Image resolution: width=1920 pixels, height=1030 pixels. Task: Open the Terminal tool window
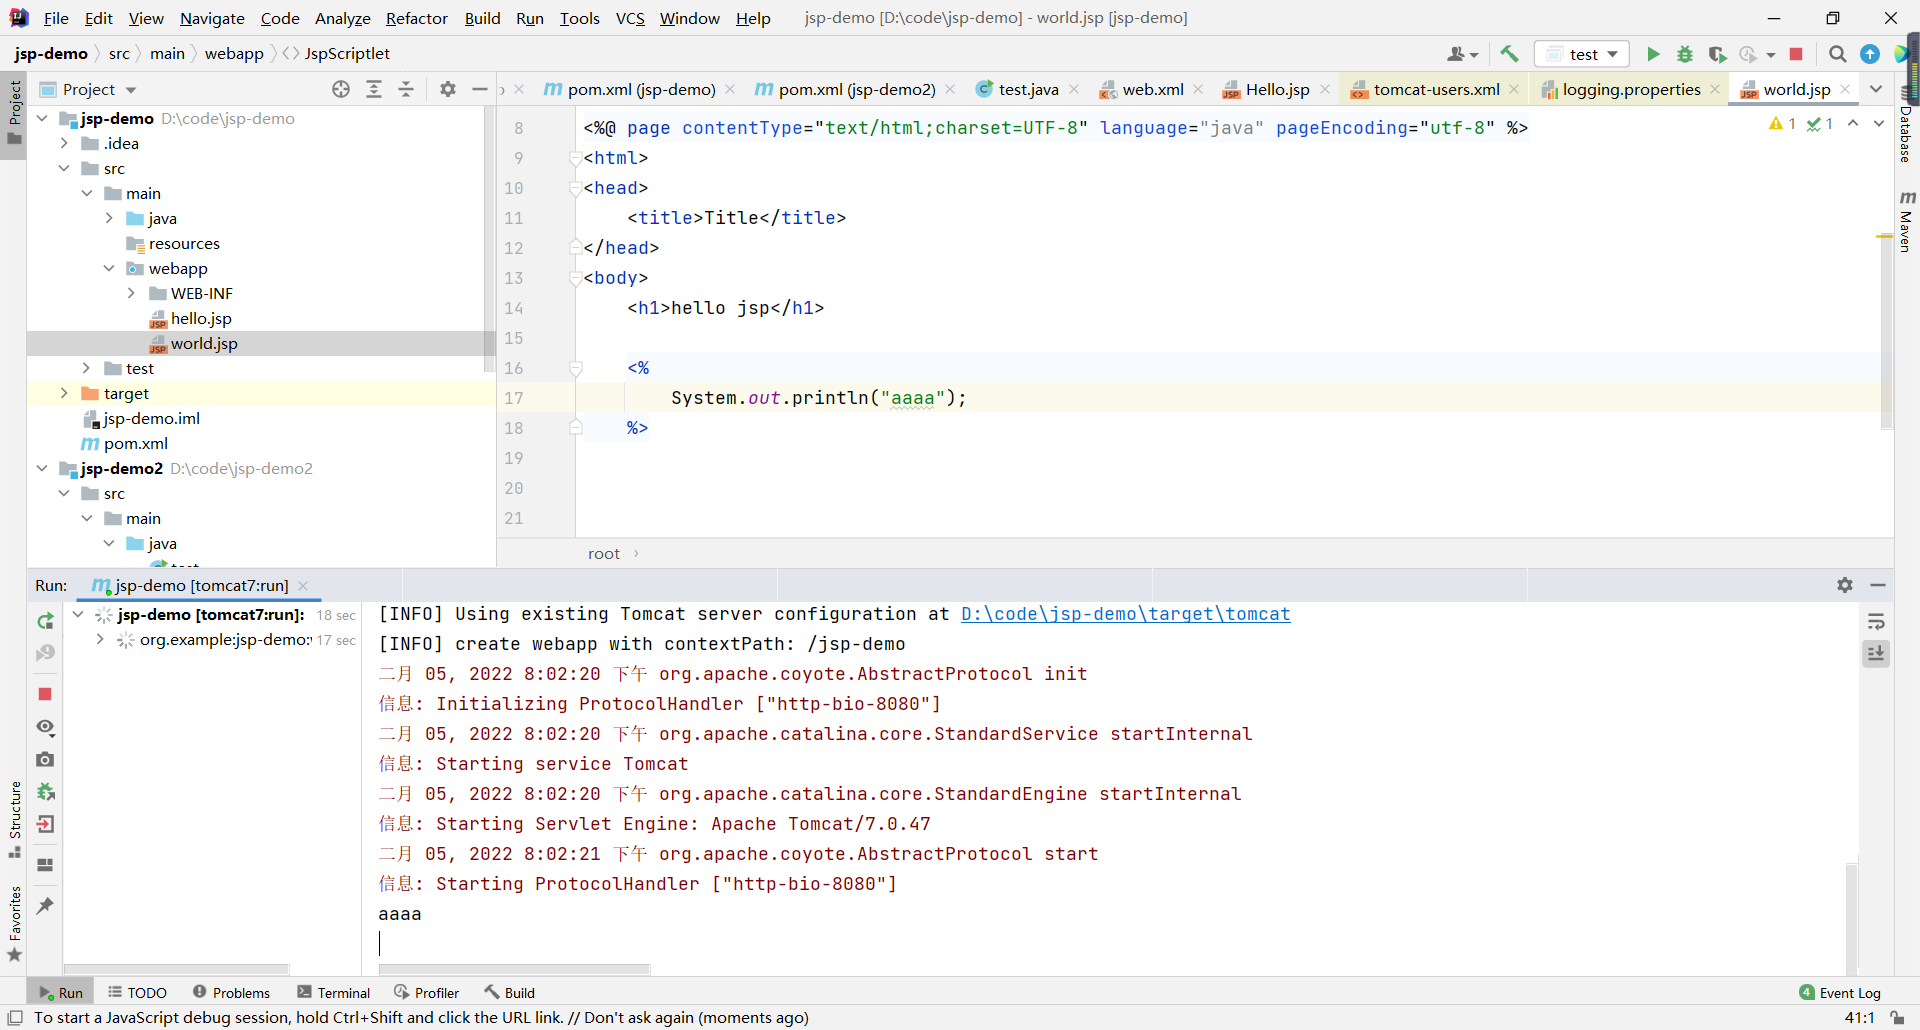coord(334,993)
